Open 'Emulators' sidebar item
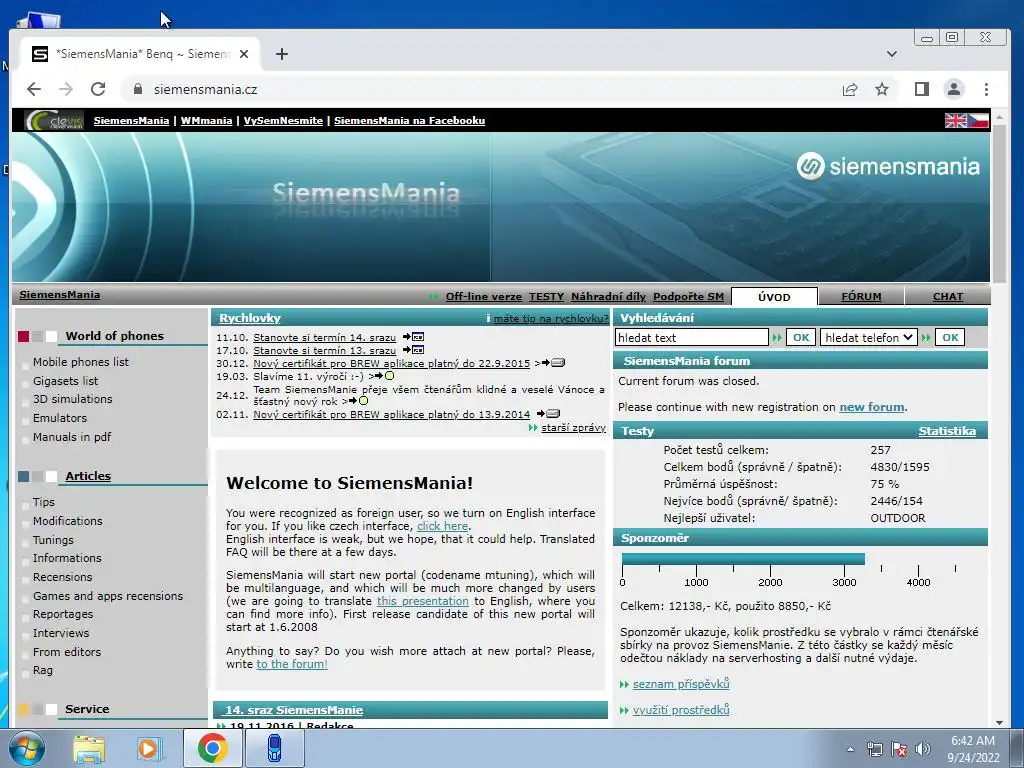 coord(59,418)
